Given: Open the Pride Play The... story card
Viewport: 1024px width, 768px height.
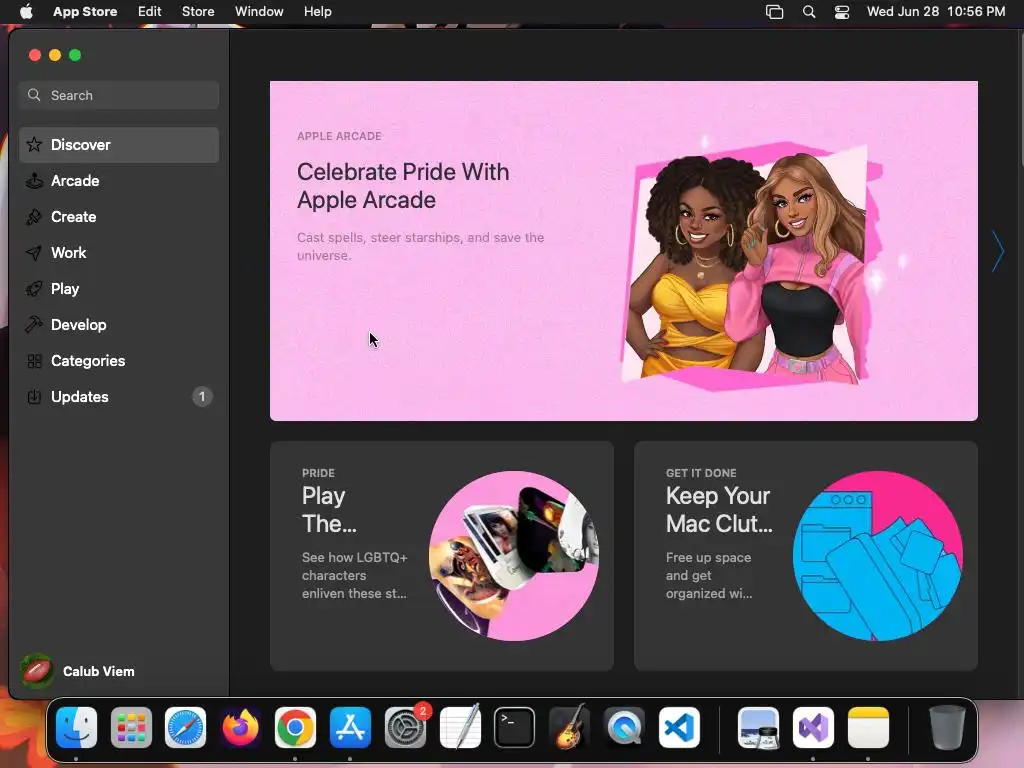Looking at the screenshot, I should (x=441, y=556).
